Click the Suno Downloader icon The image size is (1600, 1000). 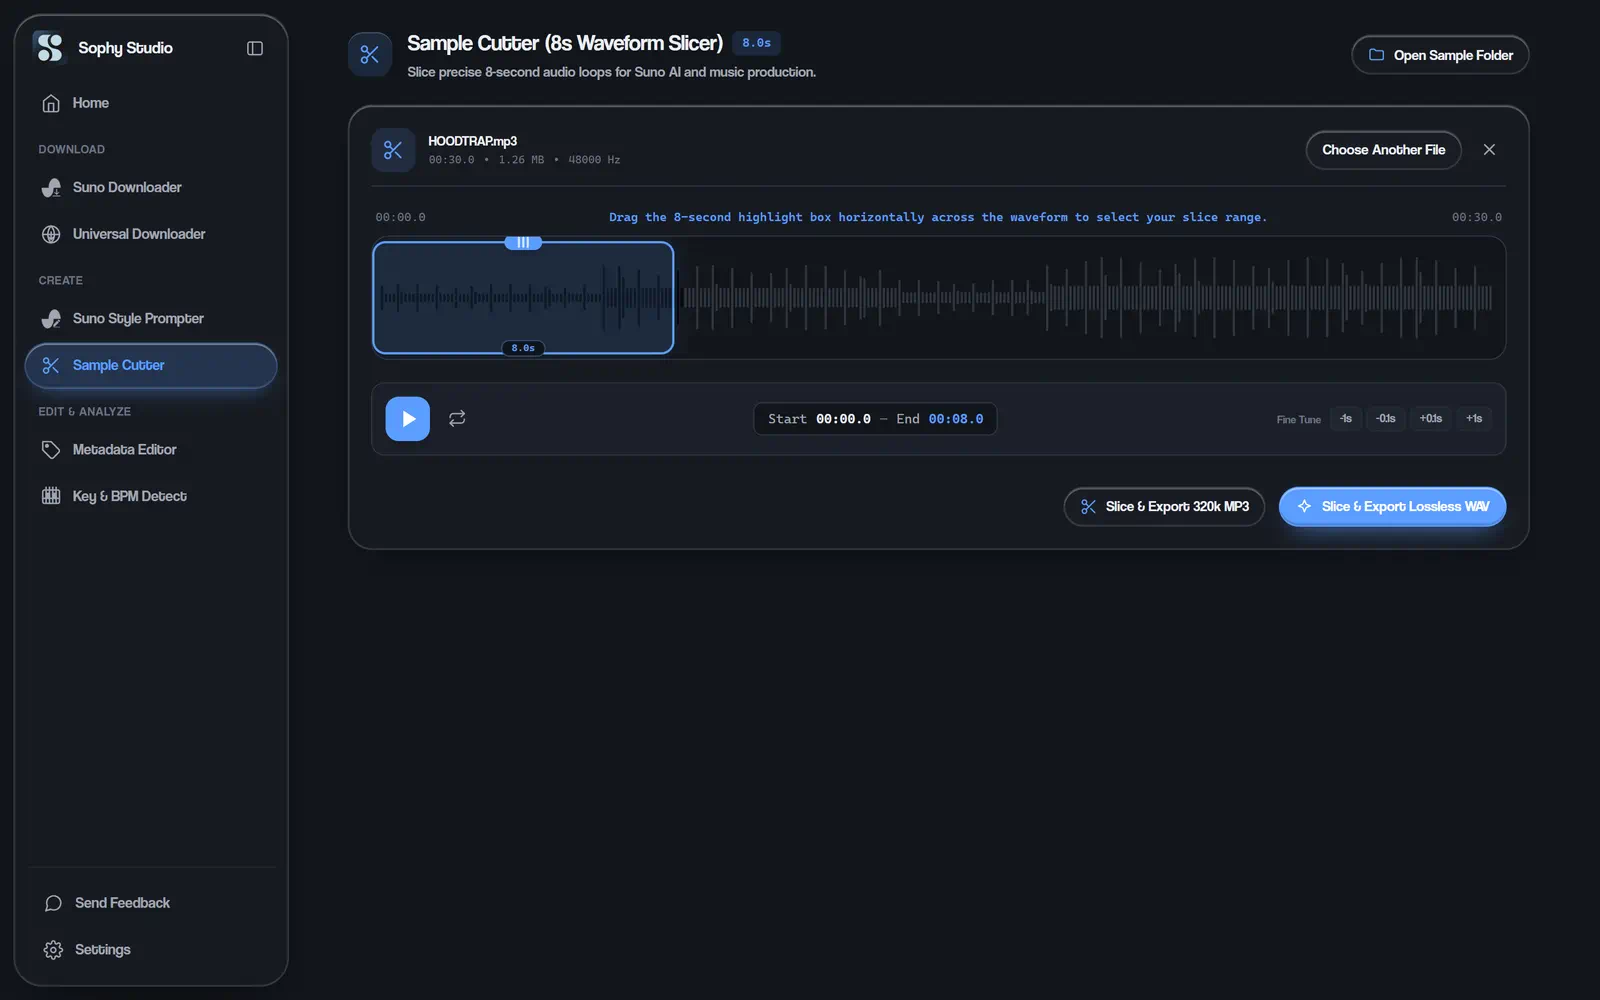pos(51,187)
